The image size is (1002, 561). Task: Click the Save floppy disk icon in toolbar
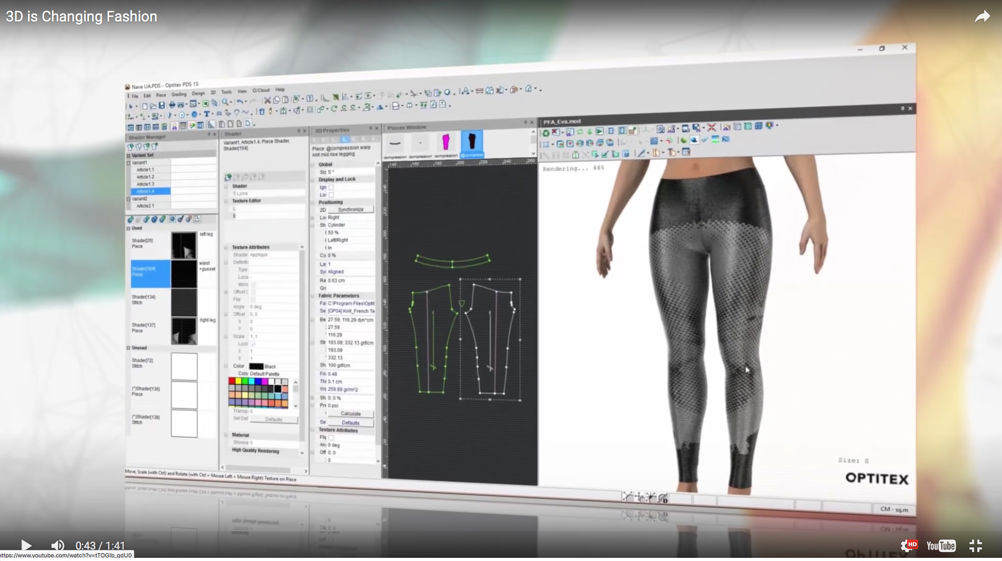coord(162,105)
